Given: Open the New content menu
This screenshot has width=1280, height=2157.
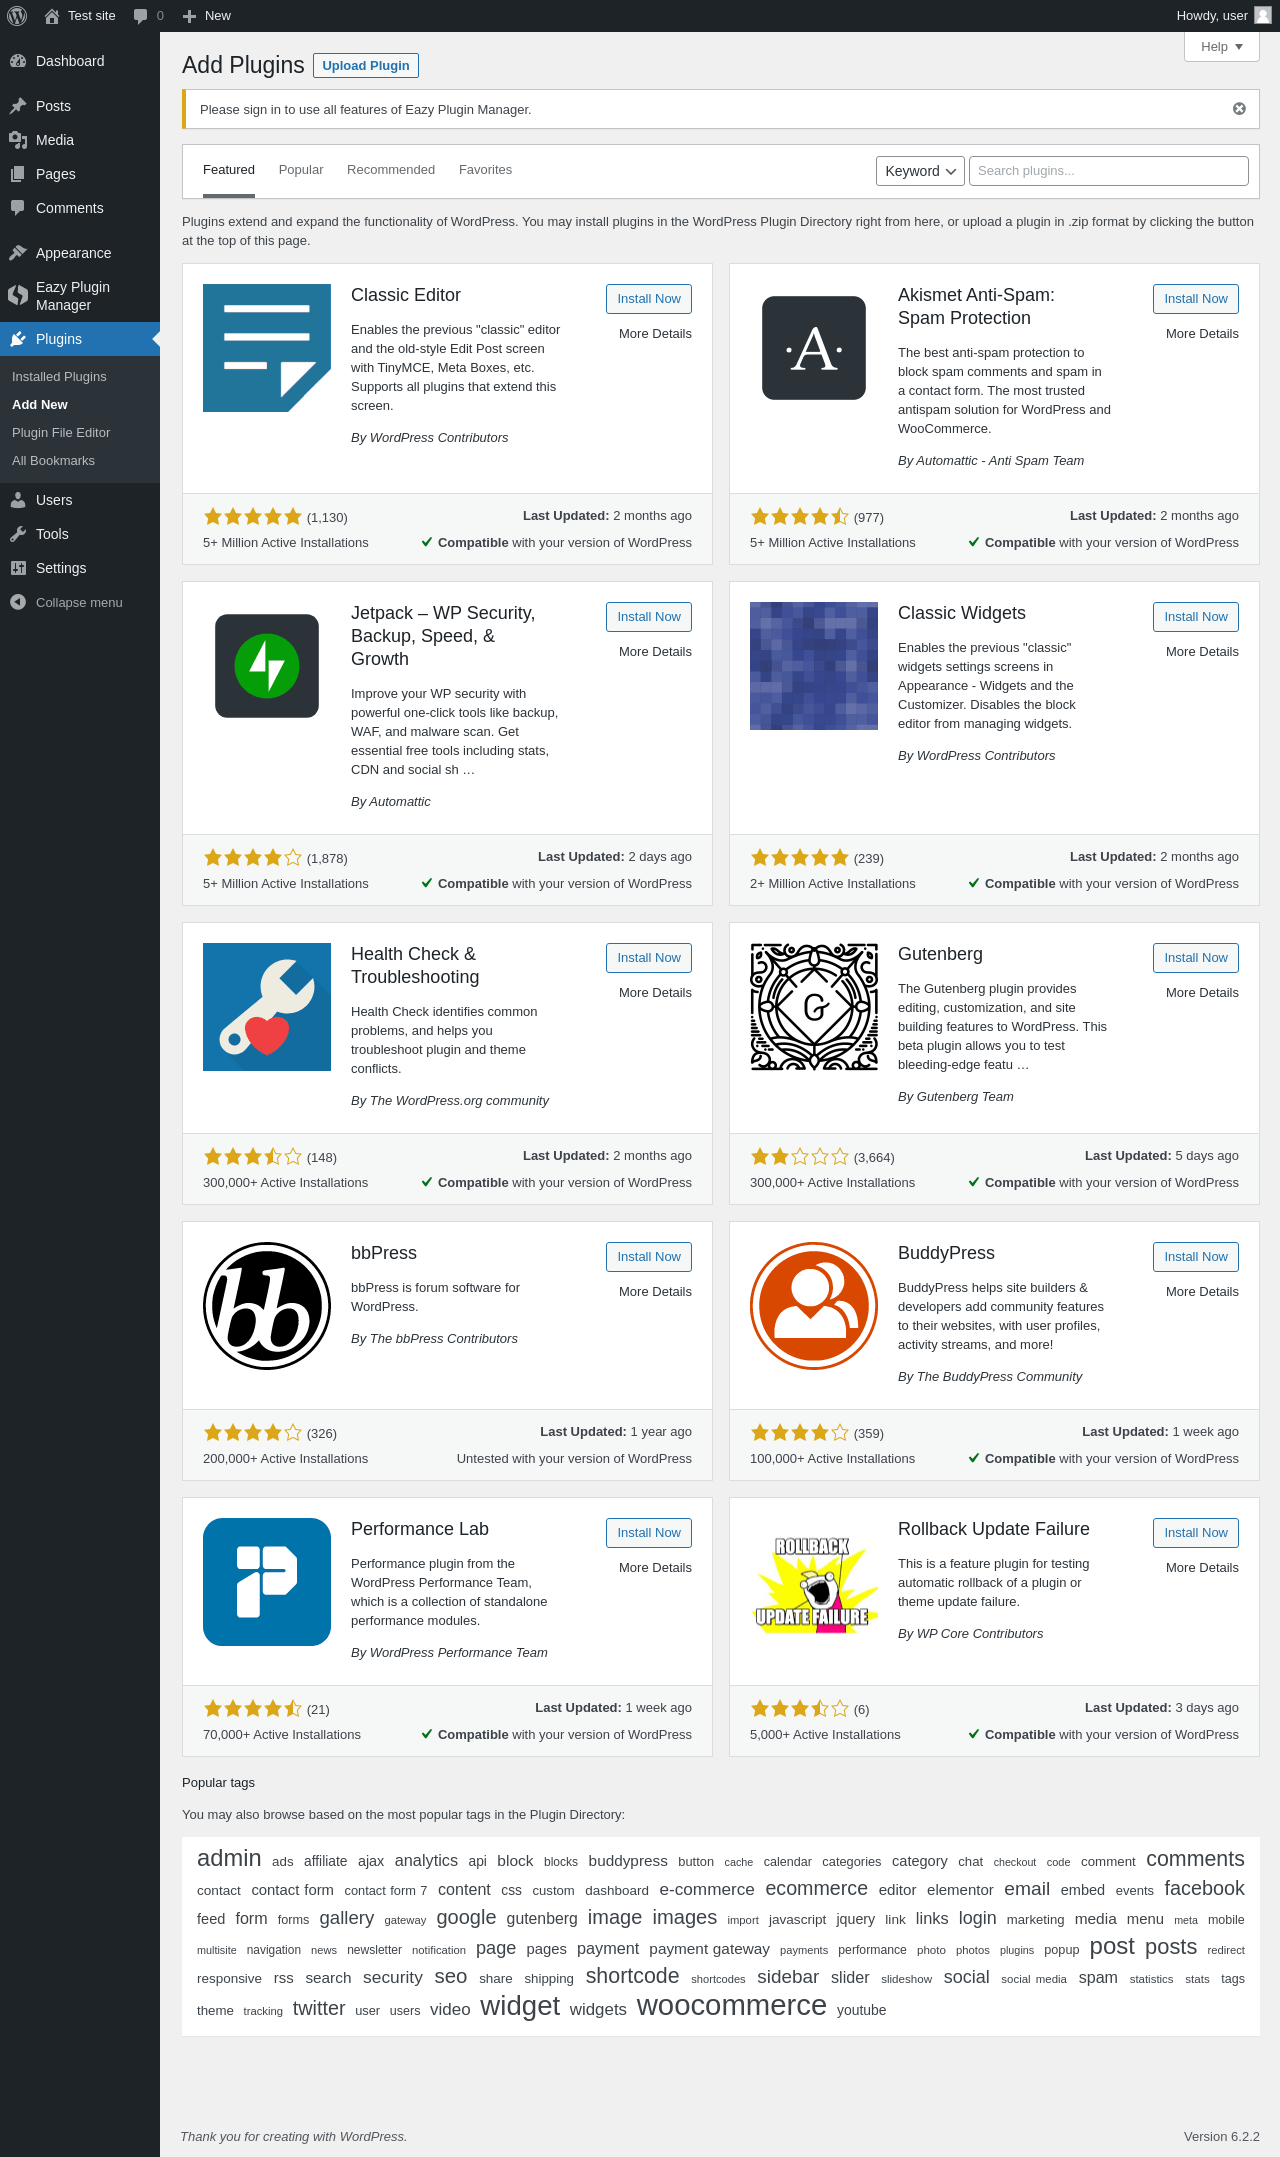Looking at the screenshot, I should pos(207,16).
